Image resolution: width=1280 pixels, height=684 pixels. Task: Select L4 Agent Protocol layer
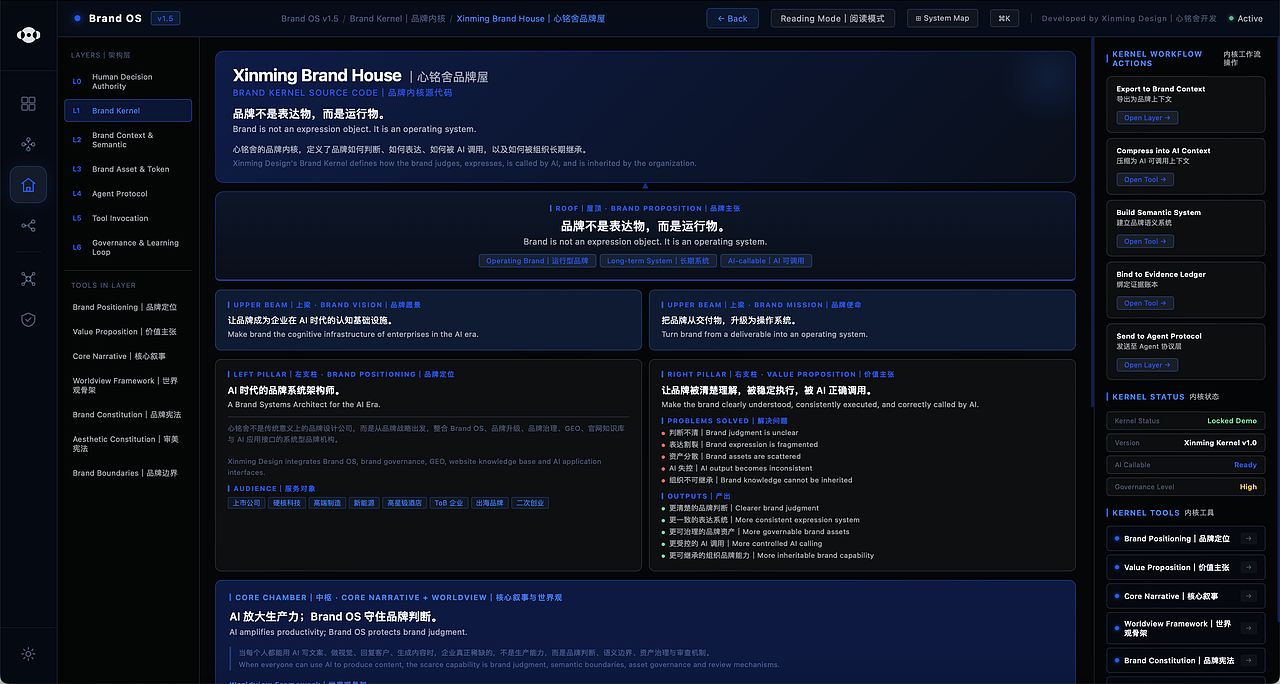[128, 194]
